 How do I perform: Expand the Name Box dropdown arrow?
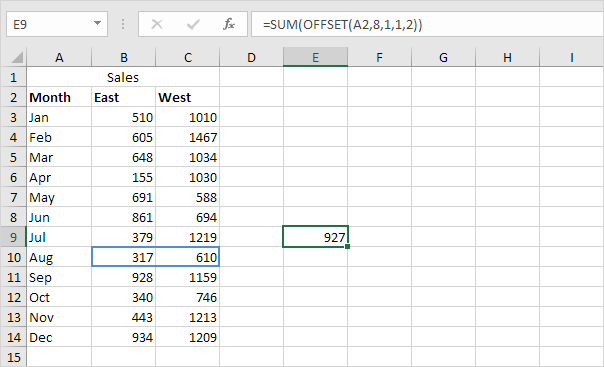[97, 23]
